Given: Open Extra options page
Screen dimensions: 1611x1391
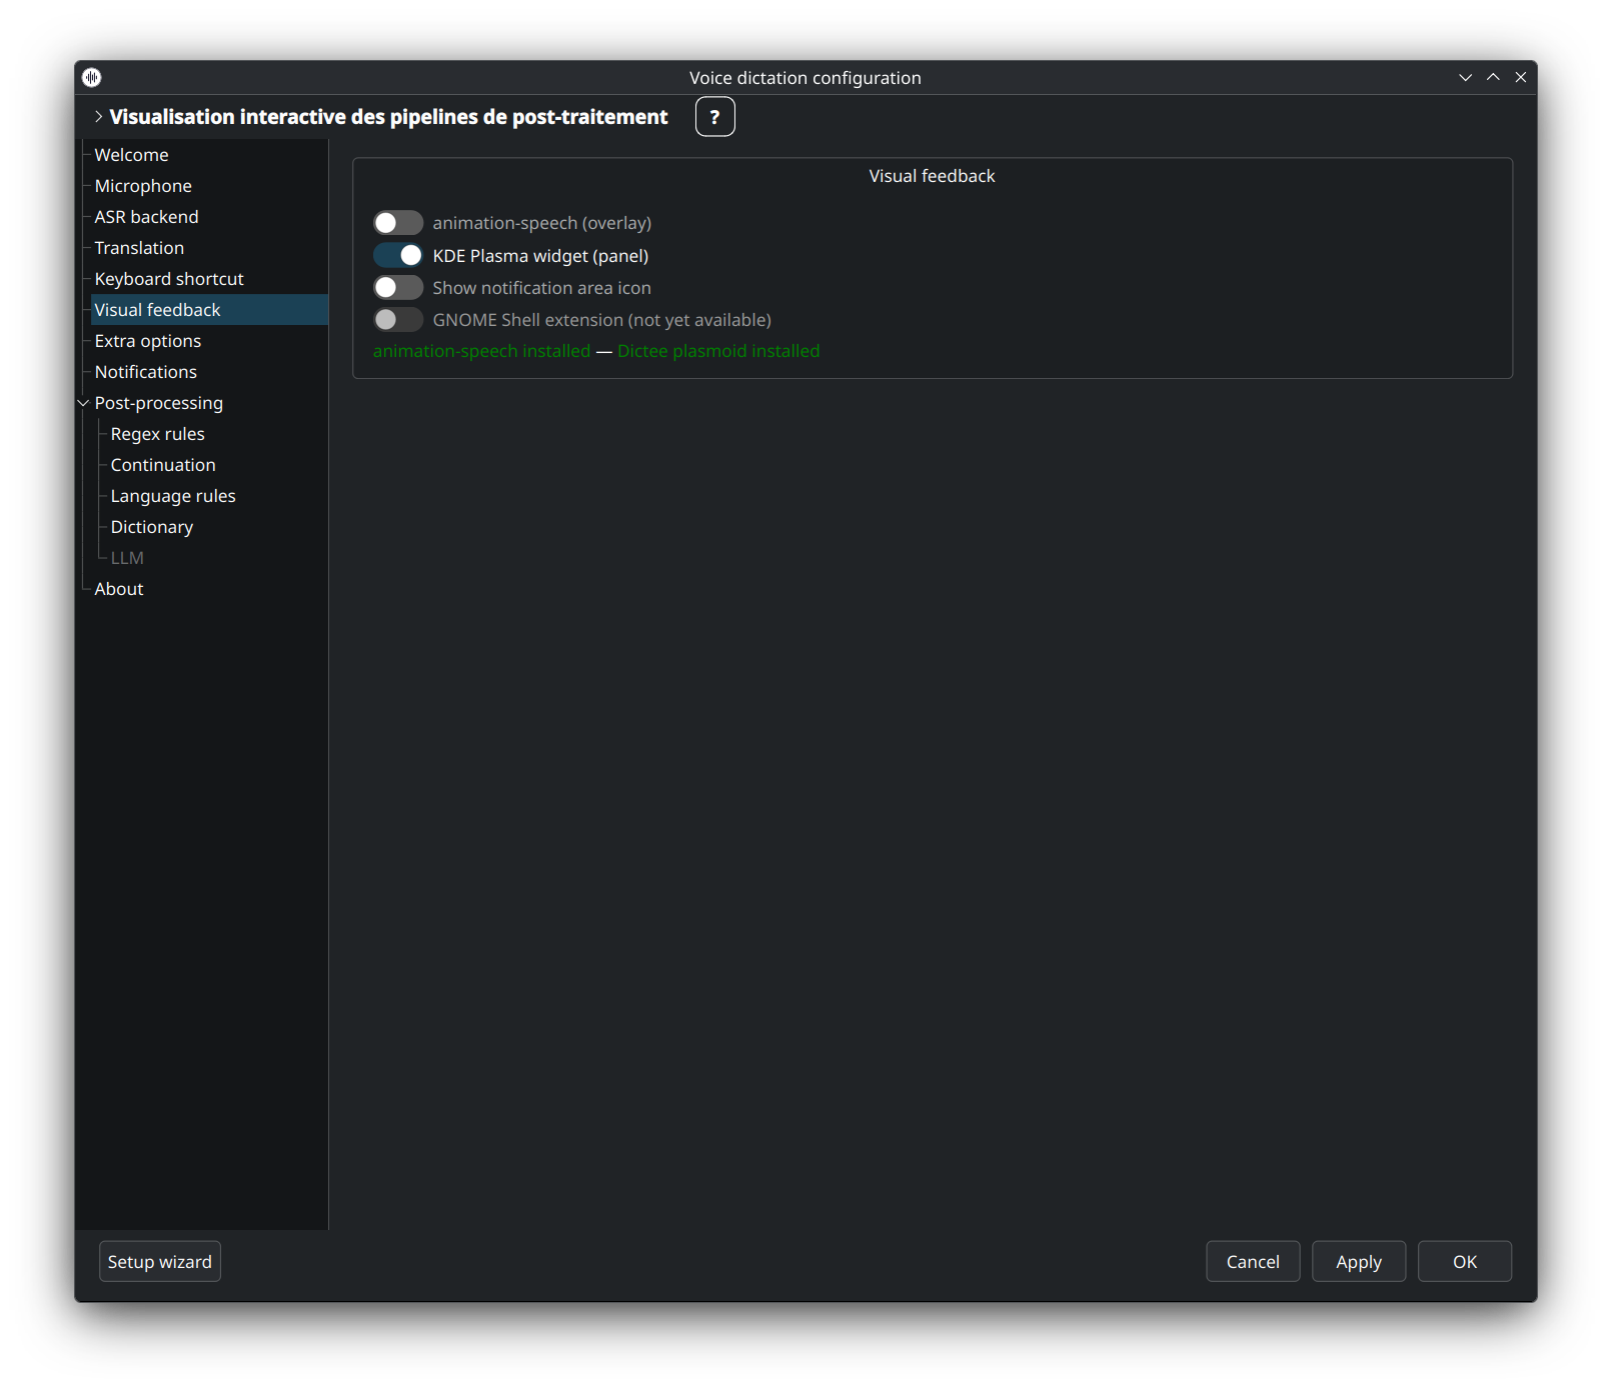Looking at the screenshot, I should click(x=148, y=341).
